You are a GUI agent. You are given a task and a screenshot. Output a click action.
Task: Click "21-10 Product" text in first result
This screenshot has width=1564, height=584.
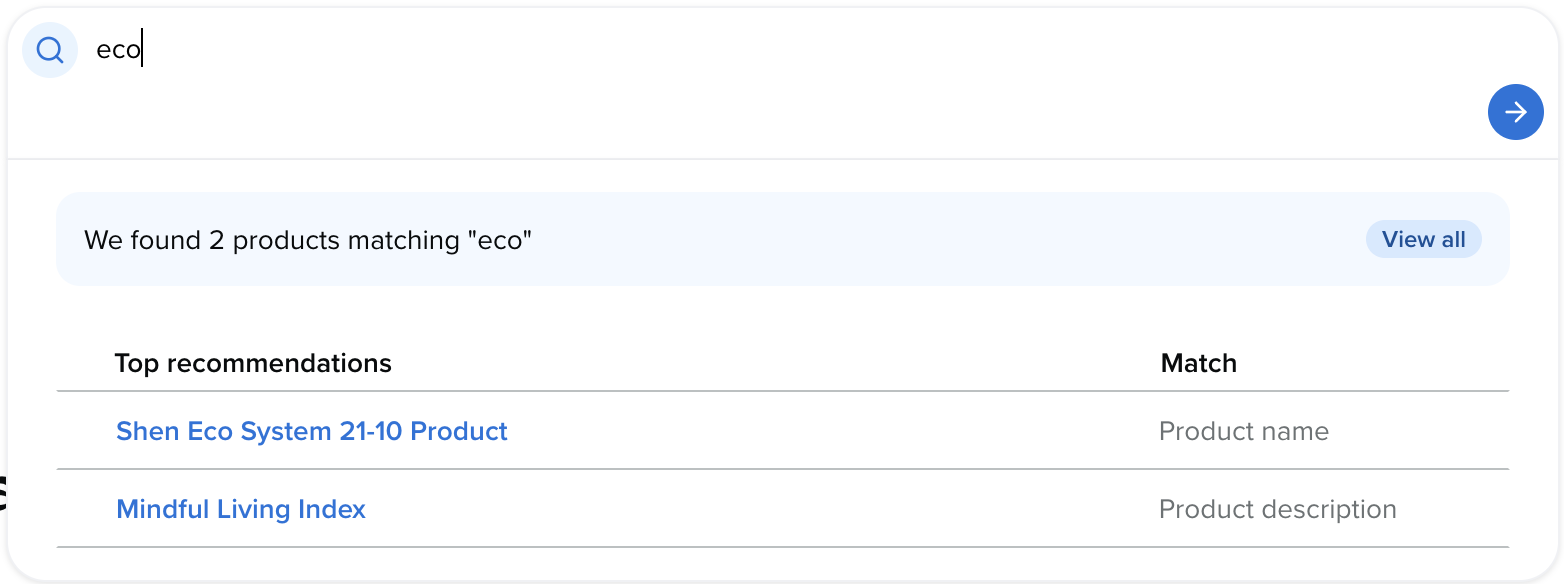[432, 431]
